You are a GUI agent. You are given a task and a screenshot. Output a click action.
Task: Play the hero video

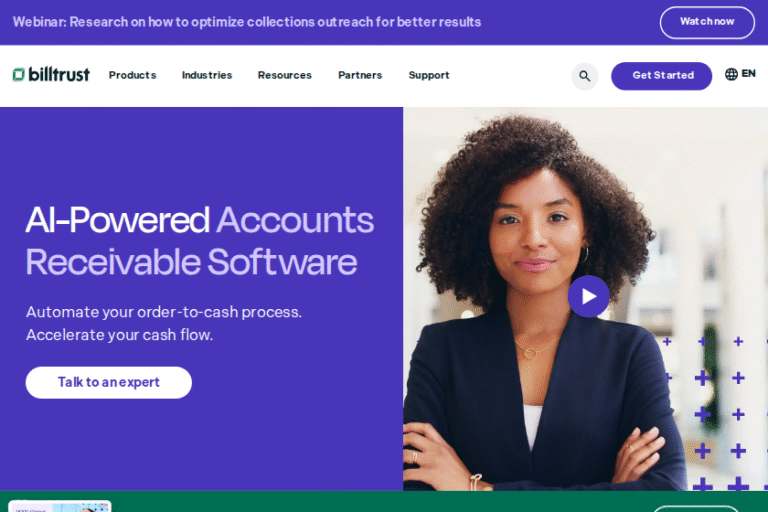click(x=589, y=296)
